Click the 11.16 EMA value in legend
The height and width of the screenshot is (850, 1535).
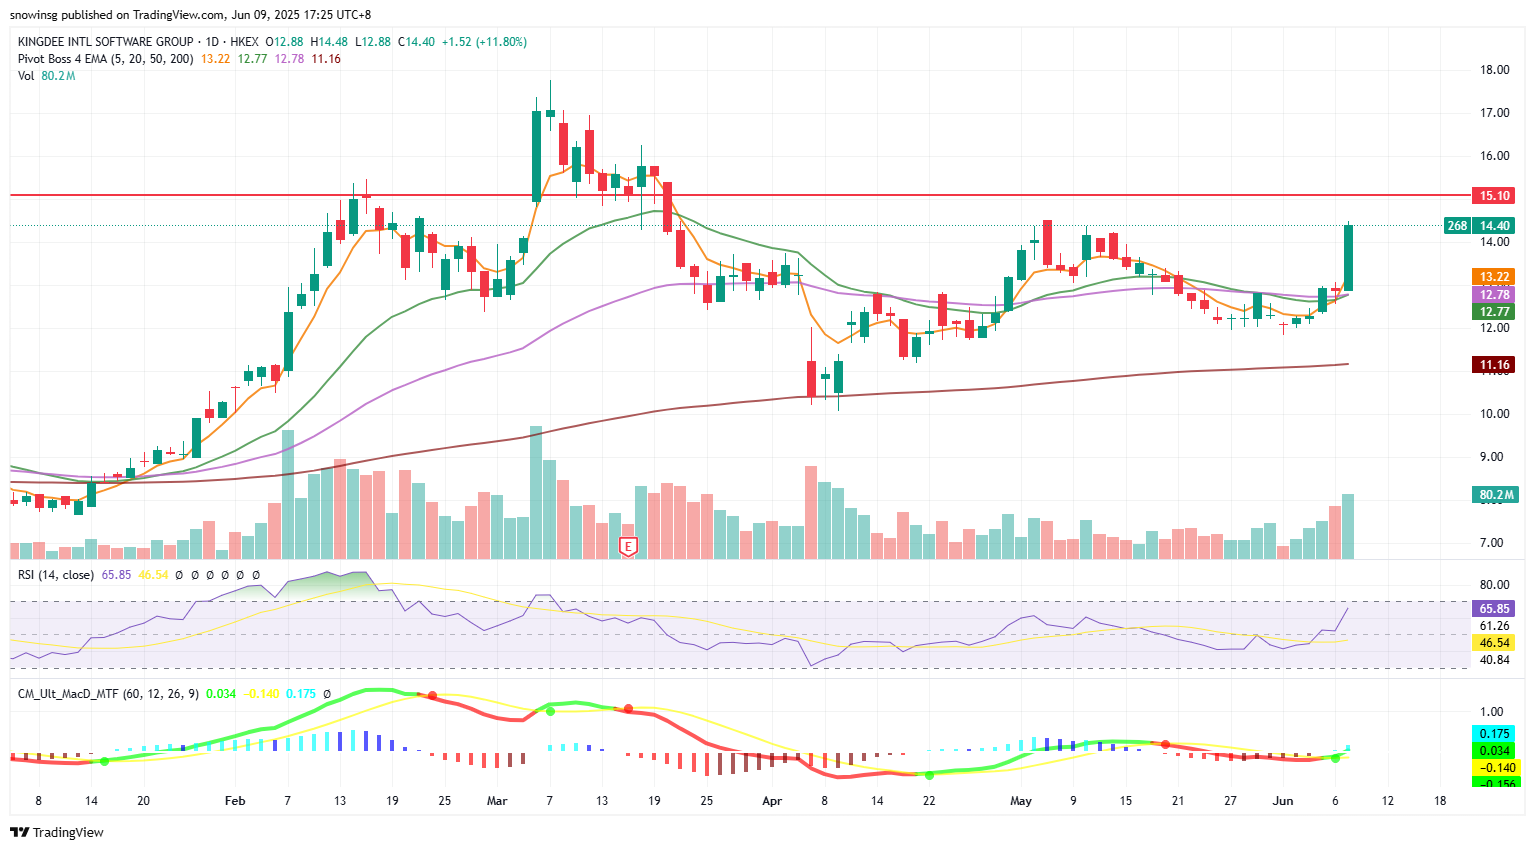pyautogui.click(x=326, y=59)
